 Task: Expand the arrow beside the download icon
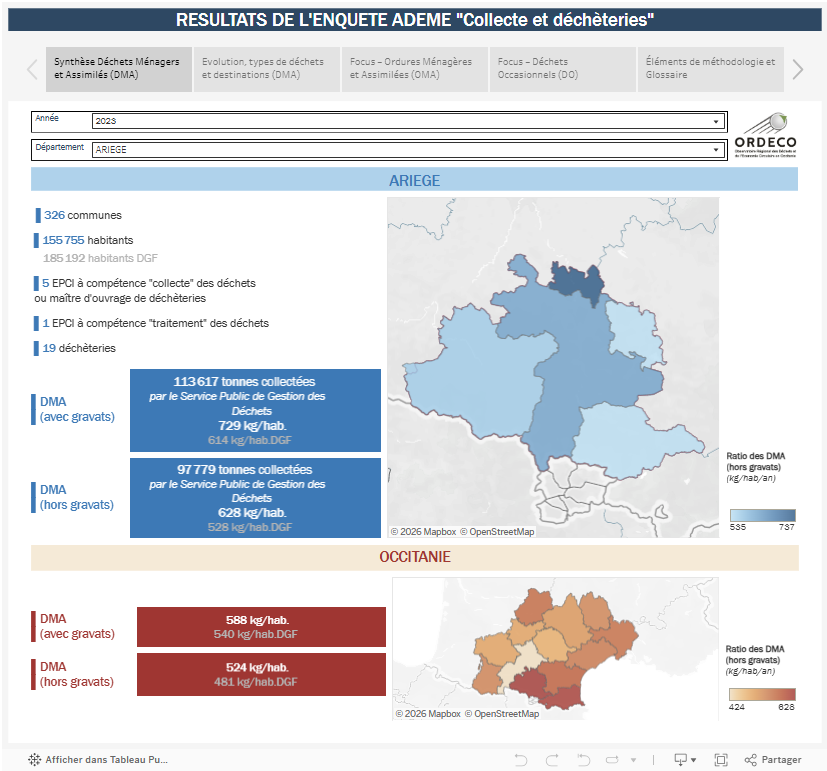pos(694,760)
